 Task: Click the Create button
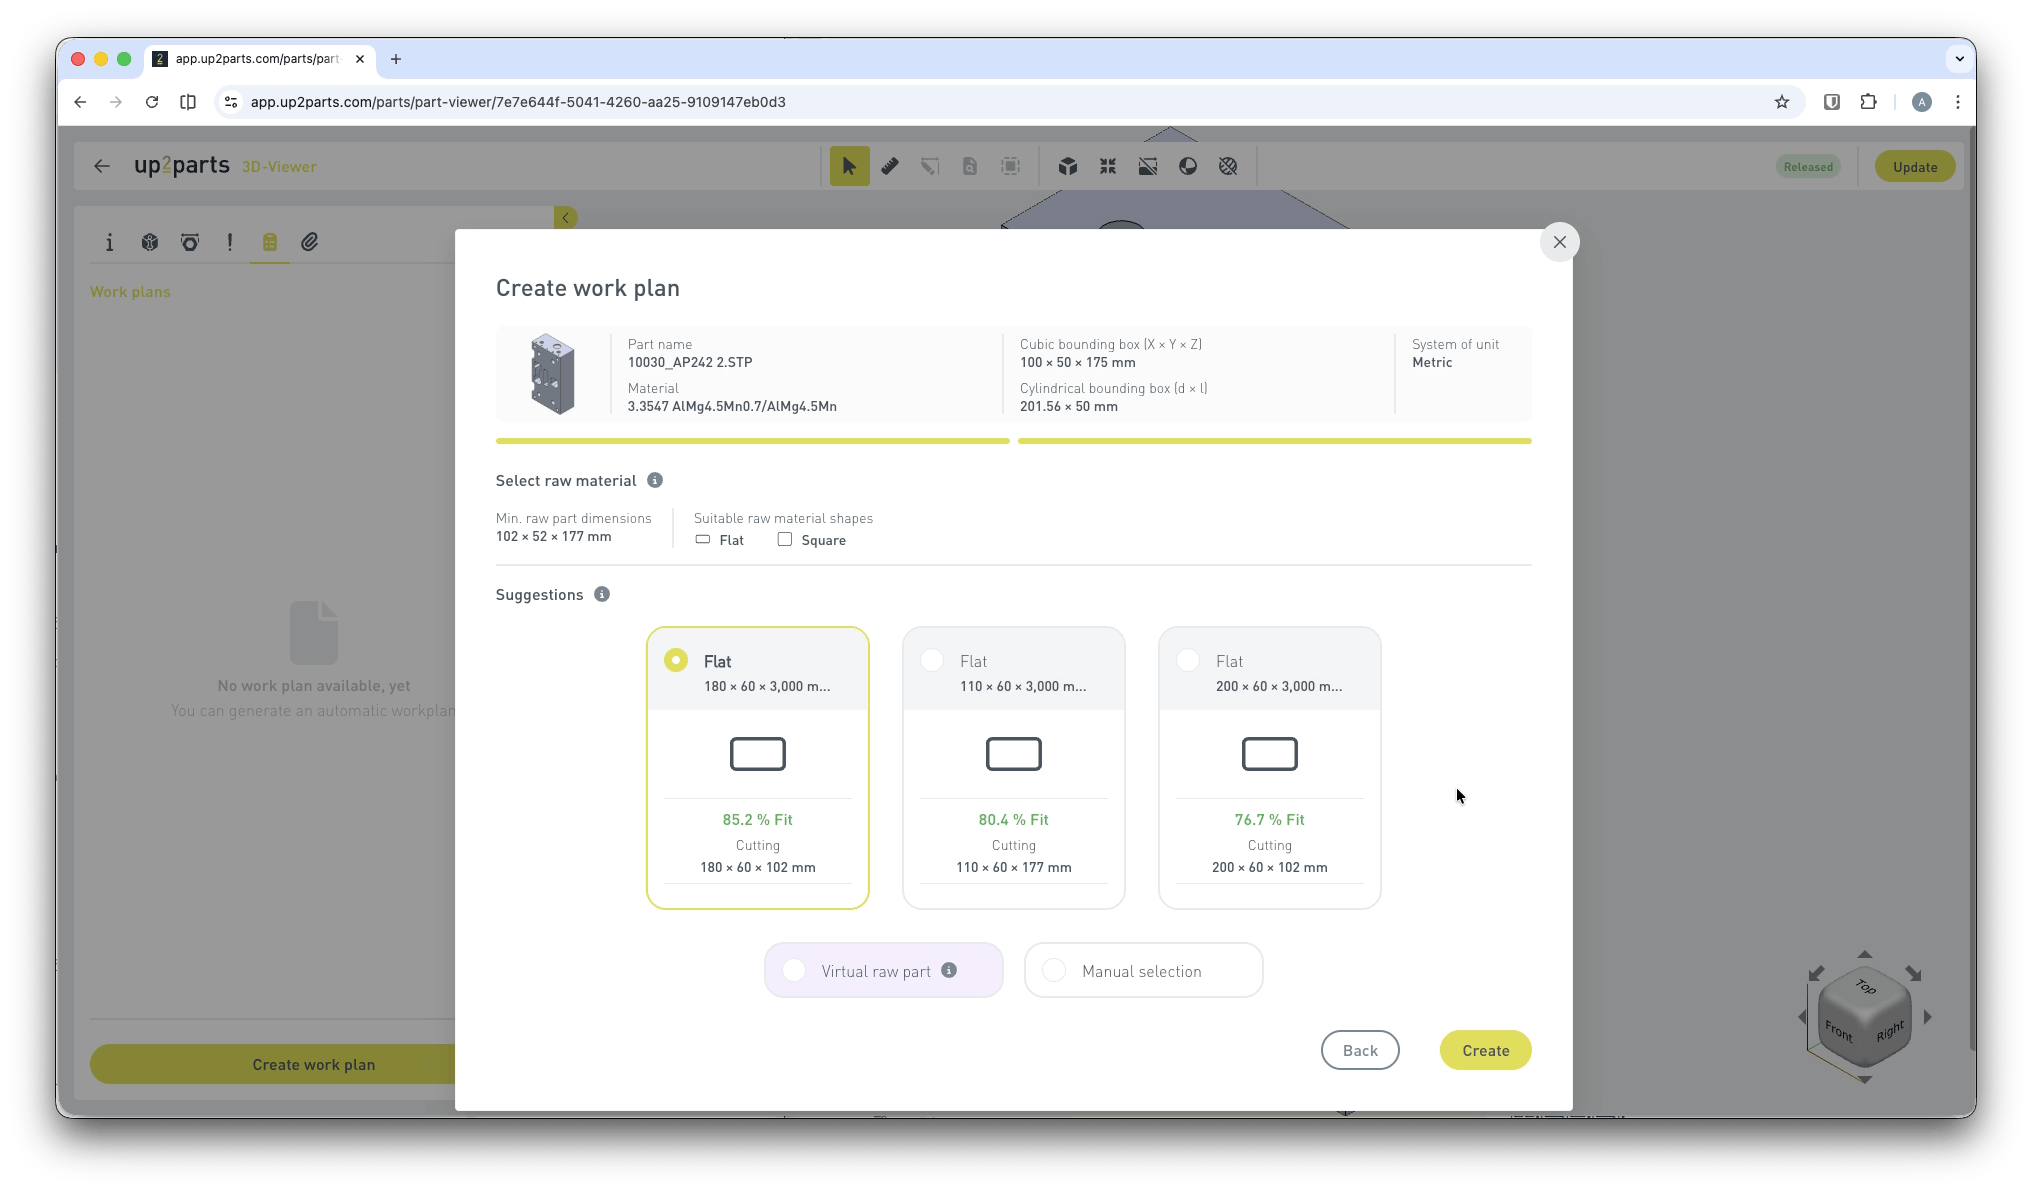[x=1485, y=1050]
